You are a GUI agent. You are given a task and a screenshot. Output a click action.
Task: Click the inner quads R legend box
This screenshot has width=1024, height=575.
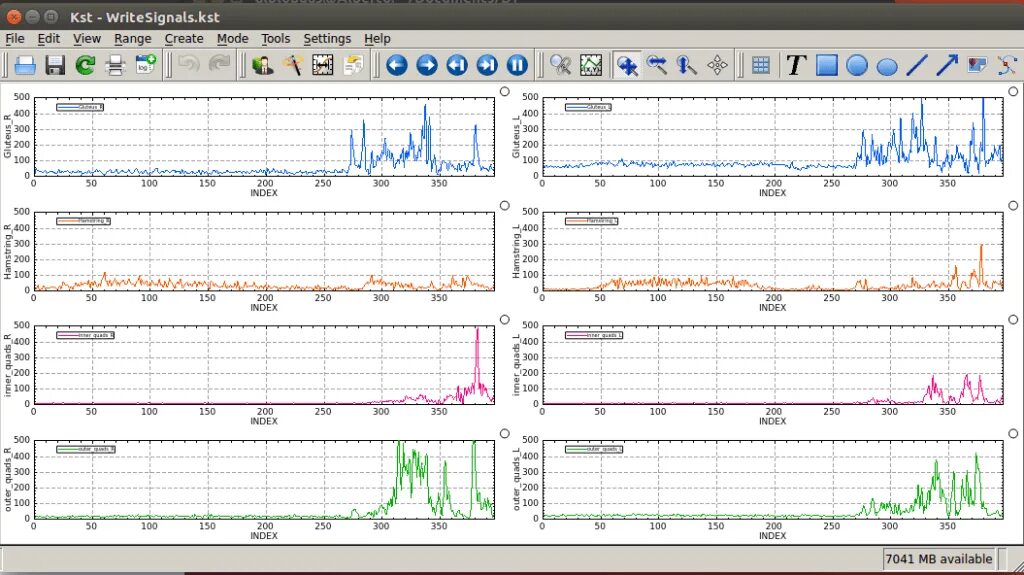[86, 335]
